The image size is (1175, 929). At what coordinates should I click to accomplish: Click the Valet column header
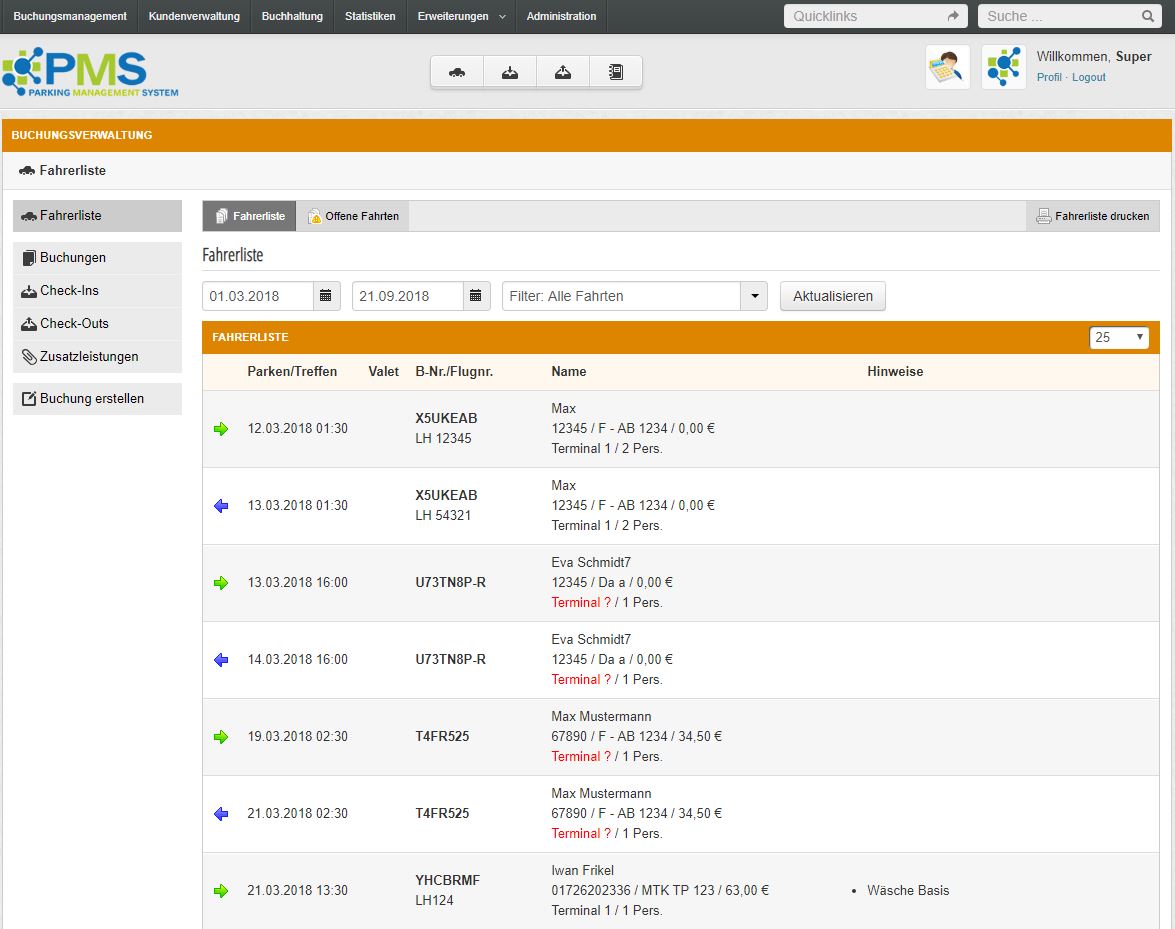pyautogui.click(x=384, y=372)
